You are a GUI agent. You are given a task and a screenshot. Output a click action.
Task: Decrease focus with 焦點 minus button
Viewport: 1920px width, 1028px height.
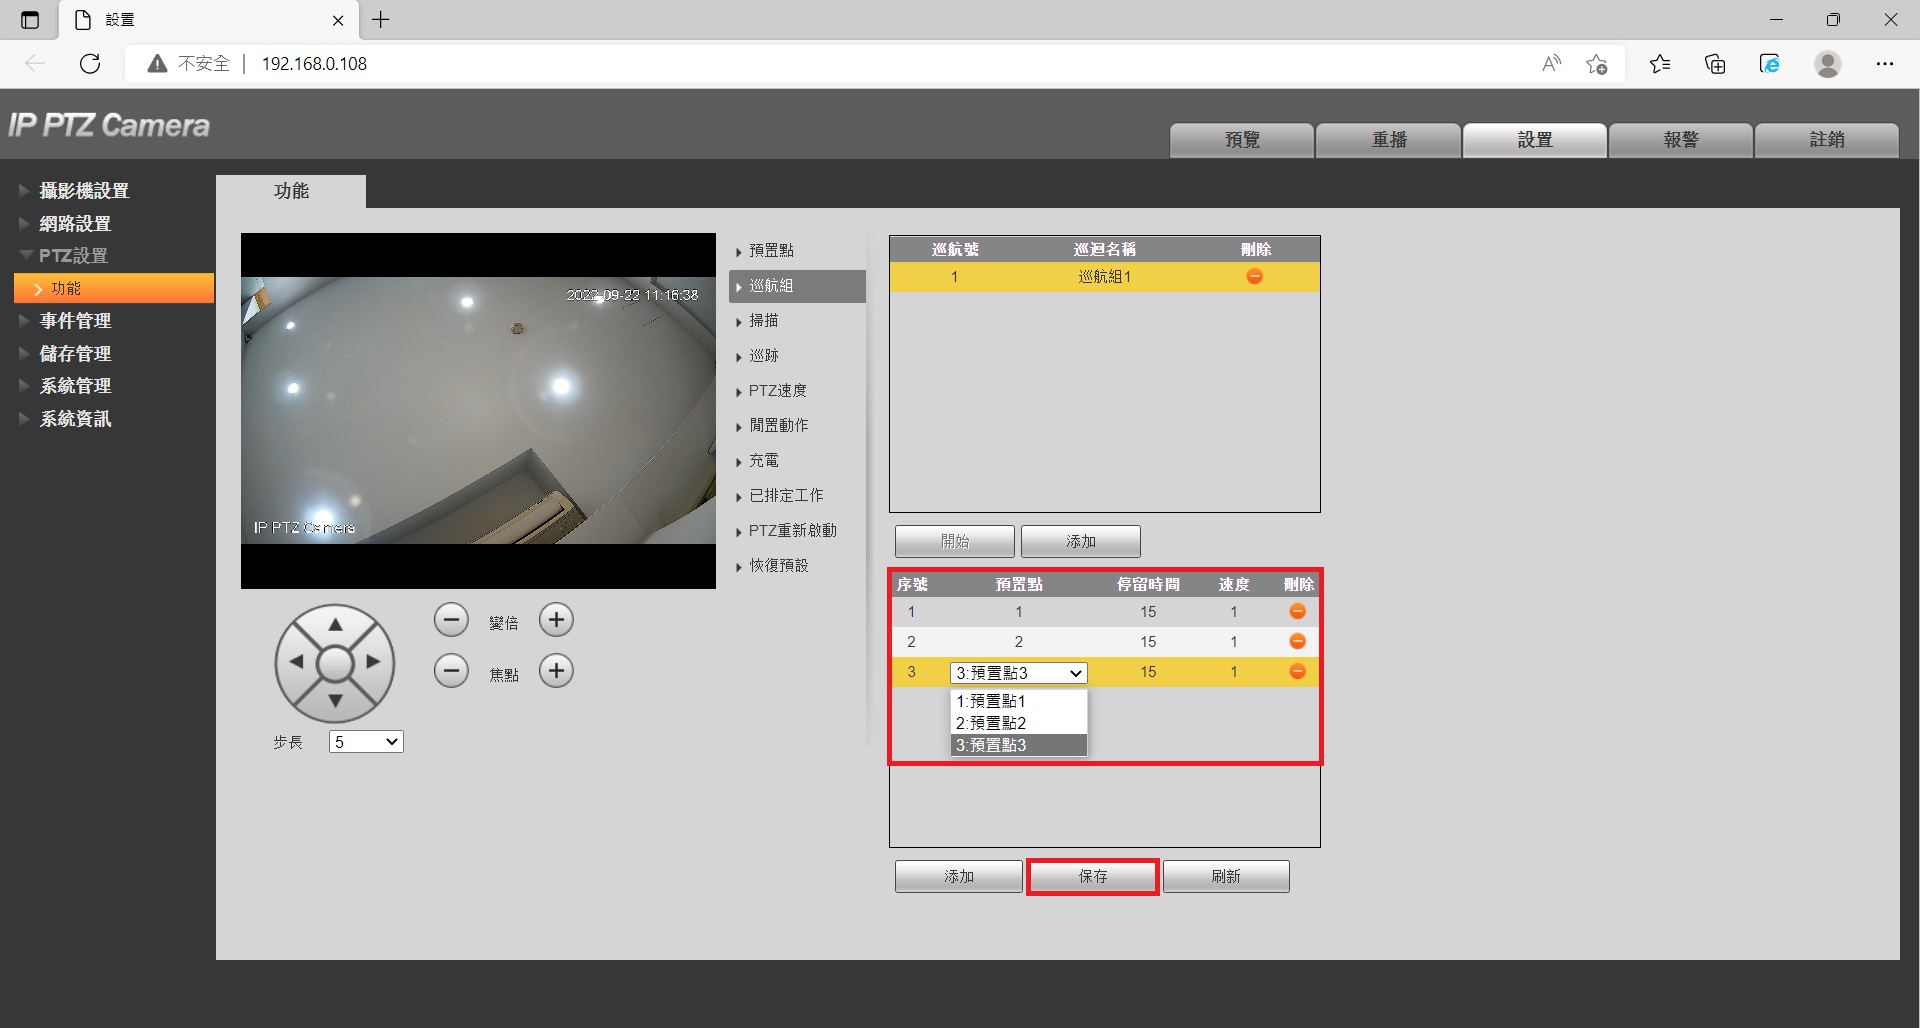(451, 671)
